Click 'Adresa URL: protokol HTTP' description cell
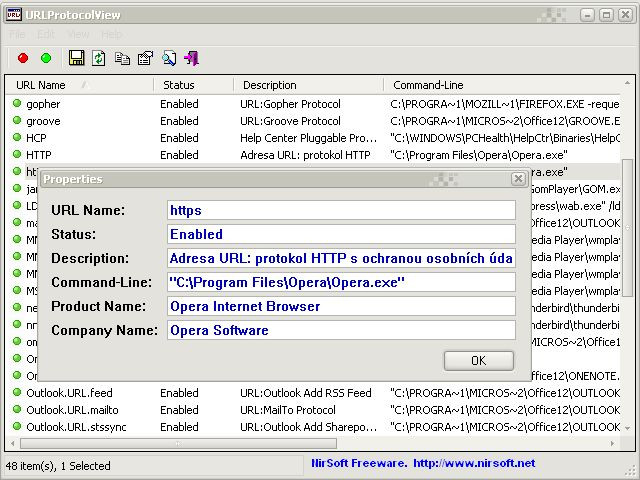 (305, 155)
